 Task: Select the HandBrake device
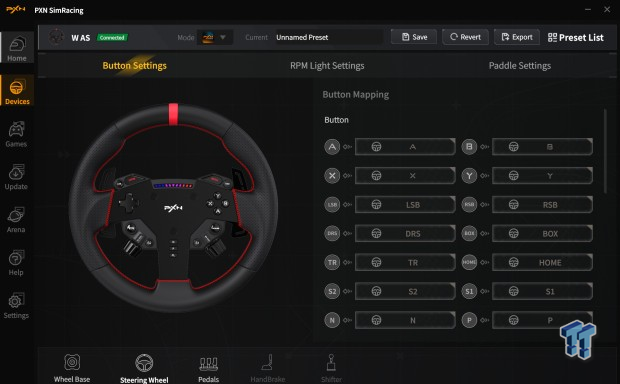(x=268, y=369)
